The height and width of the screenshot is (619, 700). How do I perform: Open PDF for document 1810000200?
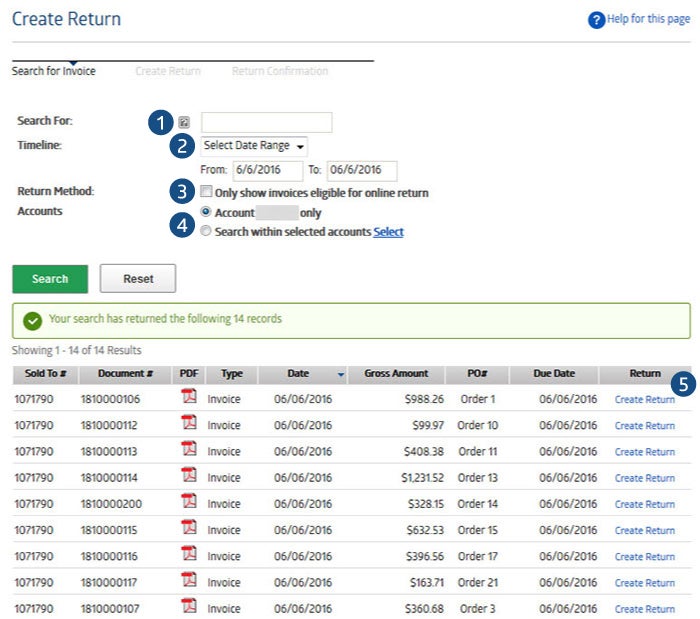[188, 502]
